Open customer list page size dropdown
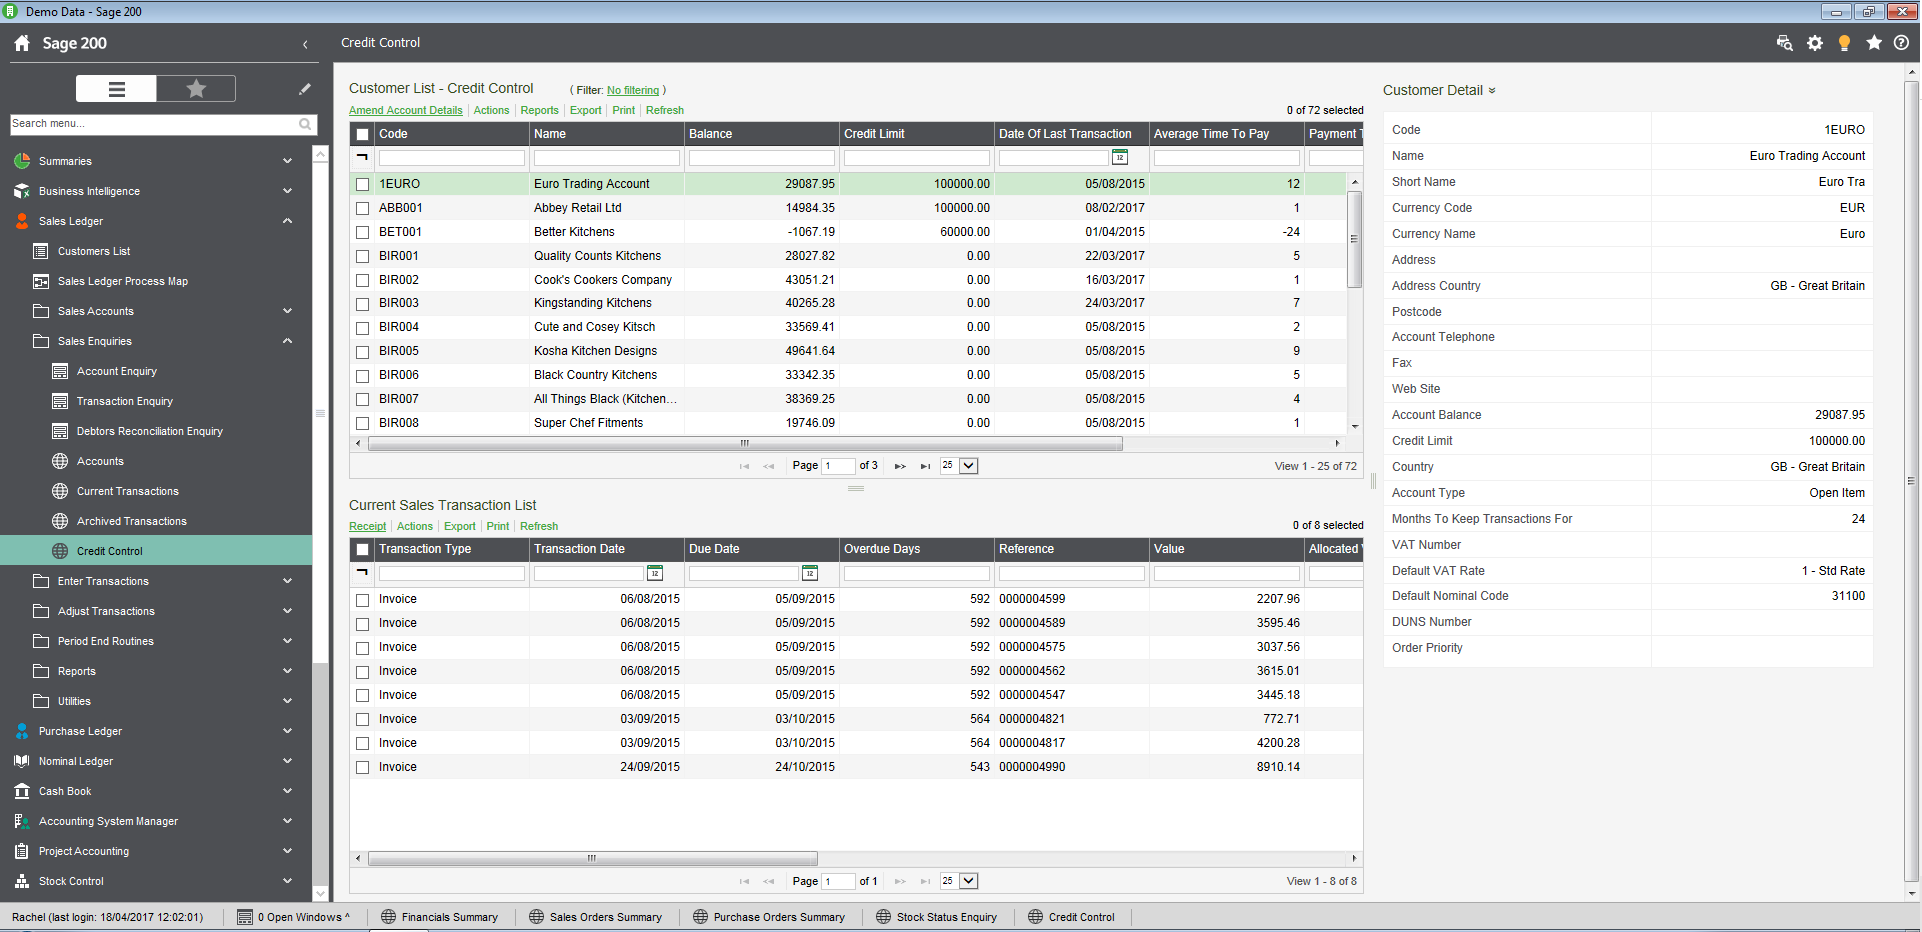1922x932 pixels. point(969,466)
